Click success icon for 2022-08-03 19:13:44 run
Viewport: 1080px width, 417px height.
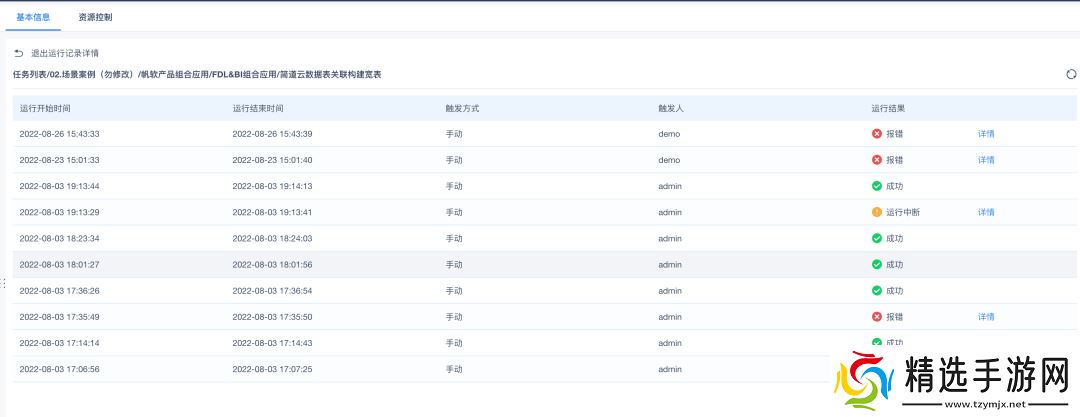point(877,186)
